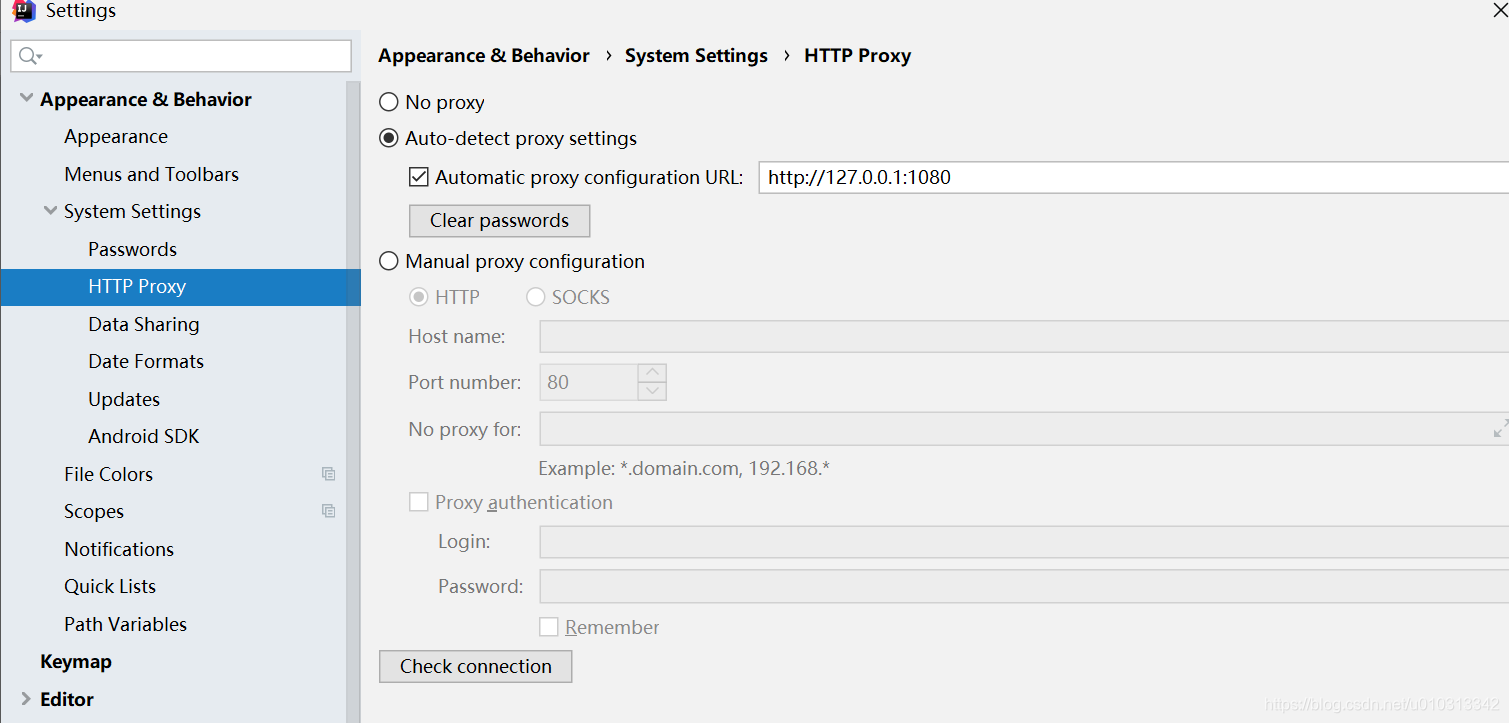Click the Check connection button

click(475, 666)
